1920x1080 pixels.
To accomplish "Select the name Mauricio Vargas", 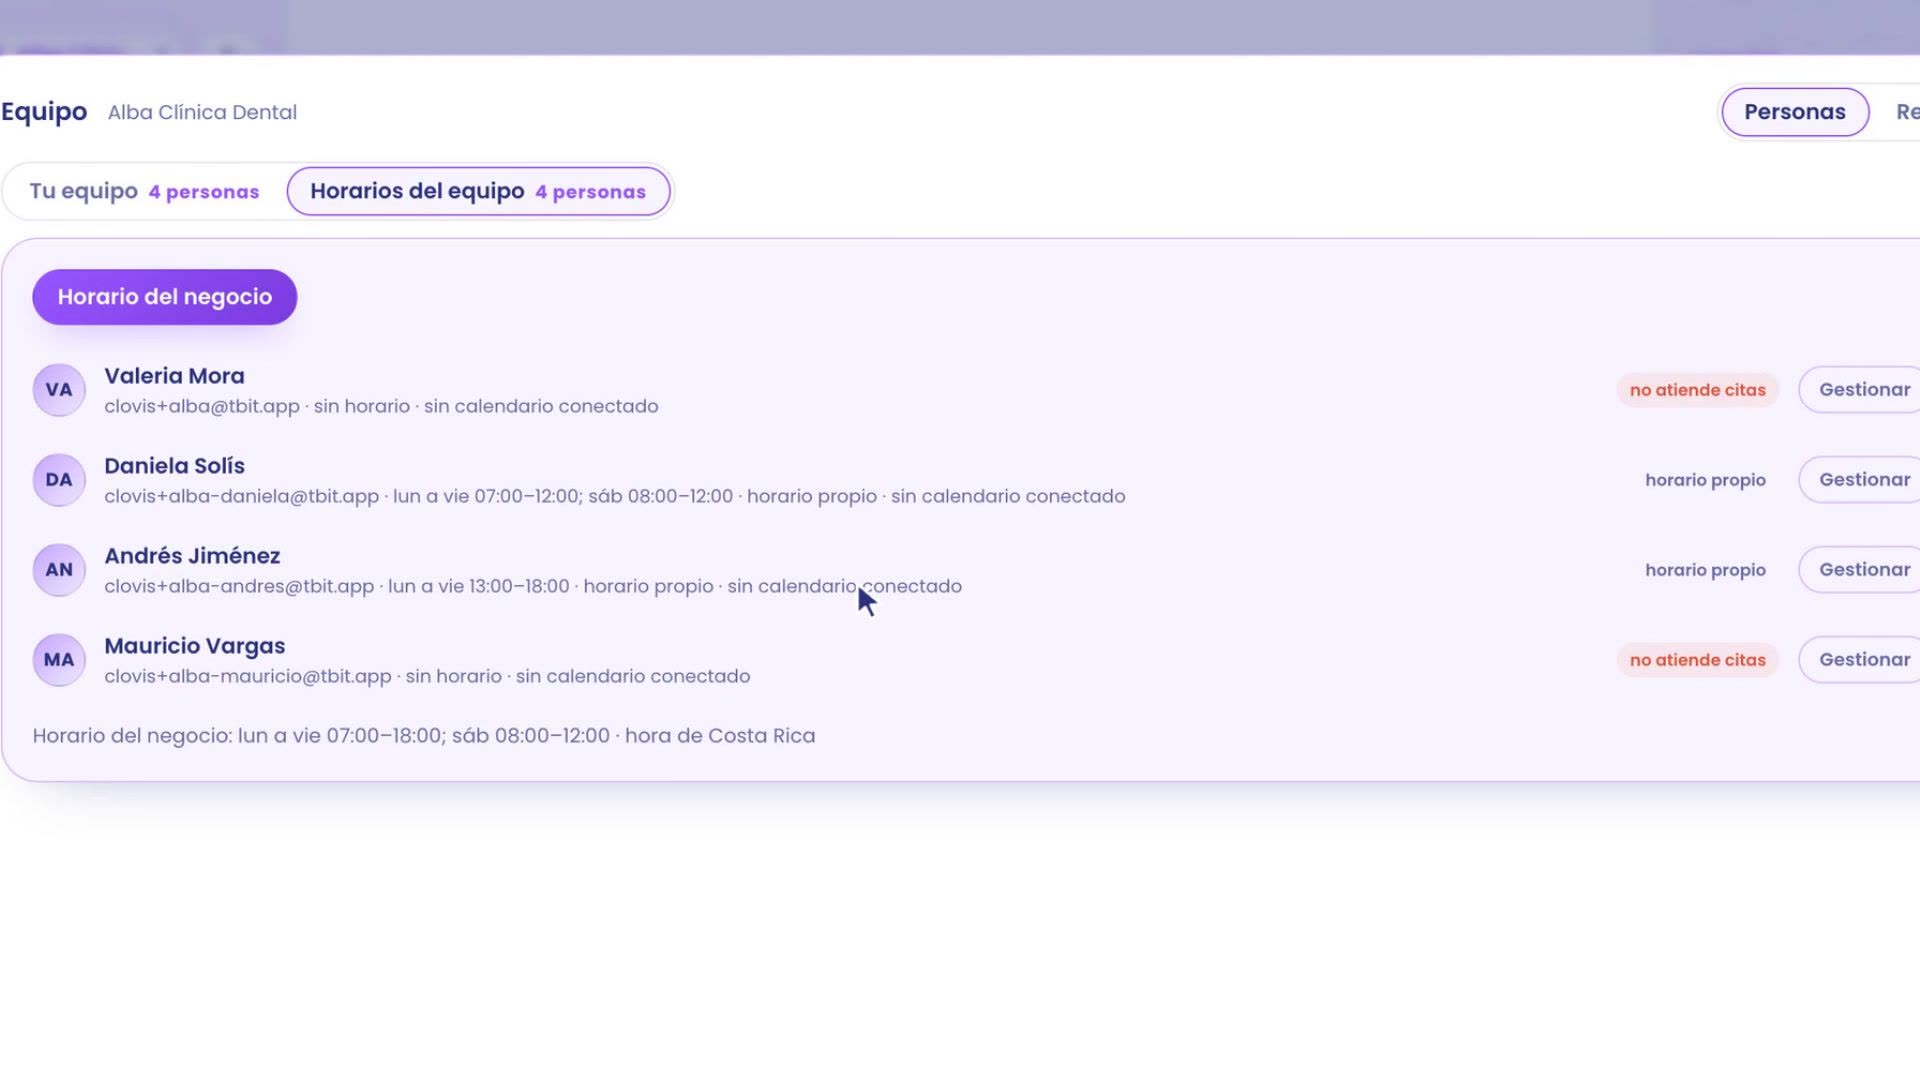I will click(195, 646).
